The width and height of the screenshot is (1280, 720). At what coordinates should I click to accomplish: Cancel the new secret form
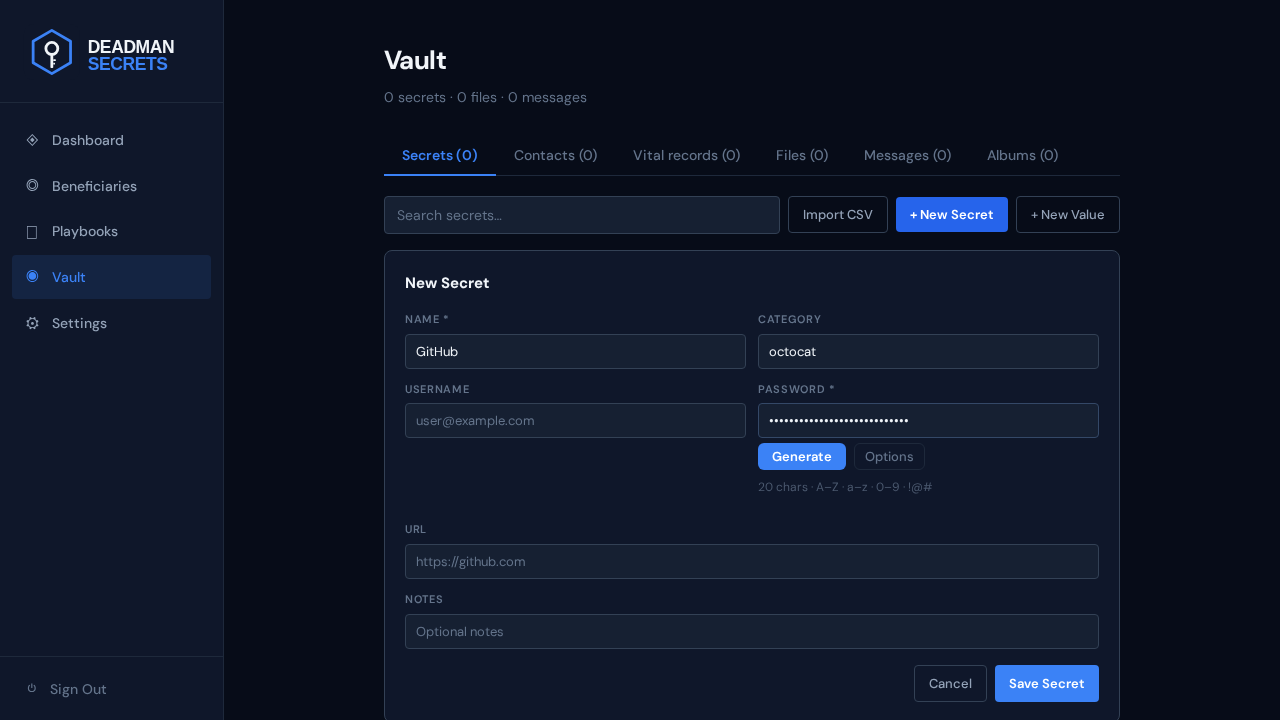pyautogui.click(x=950, y=683)
